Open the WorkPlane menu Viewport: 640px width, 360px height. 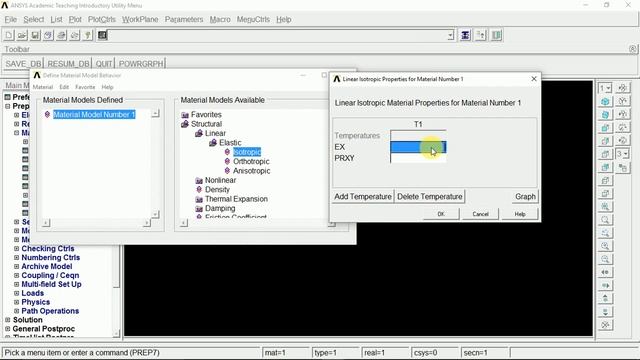[140, 19]
